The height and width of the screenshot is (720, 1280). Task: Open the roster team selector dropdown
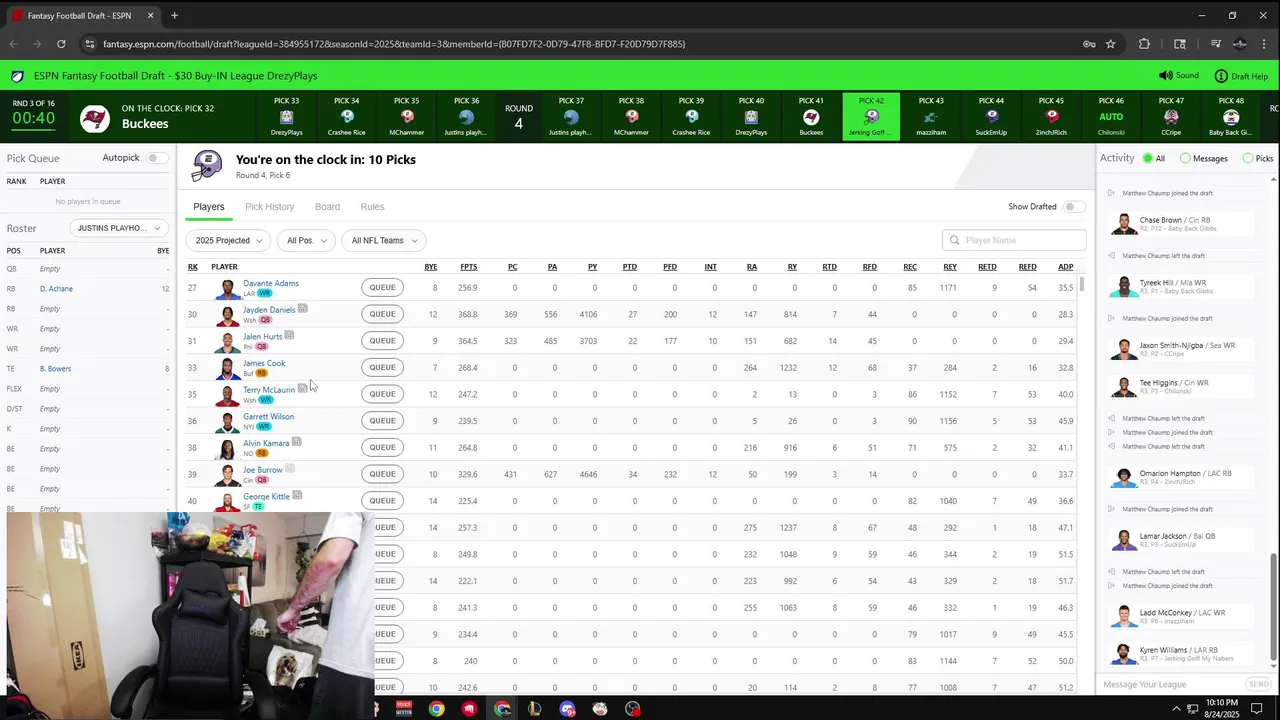point(120,228)
